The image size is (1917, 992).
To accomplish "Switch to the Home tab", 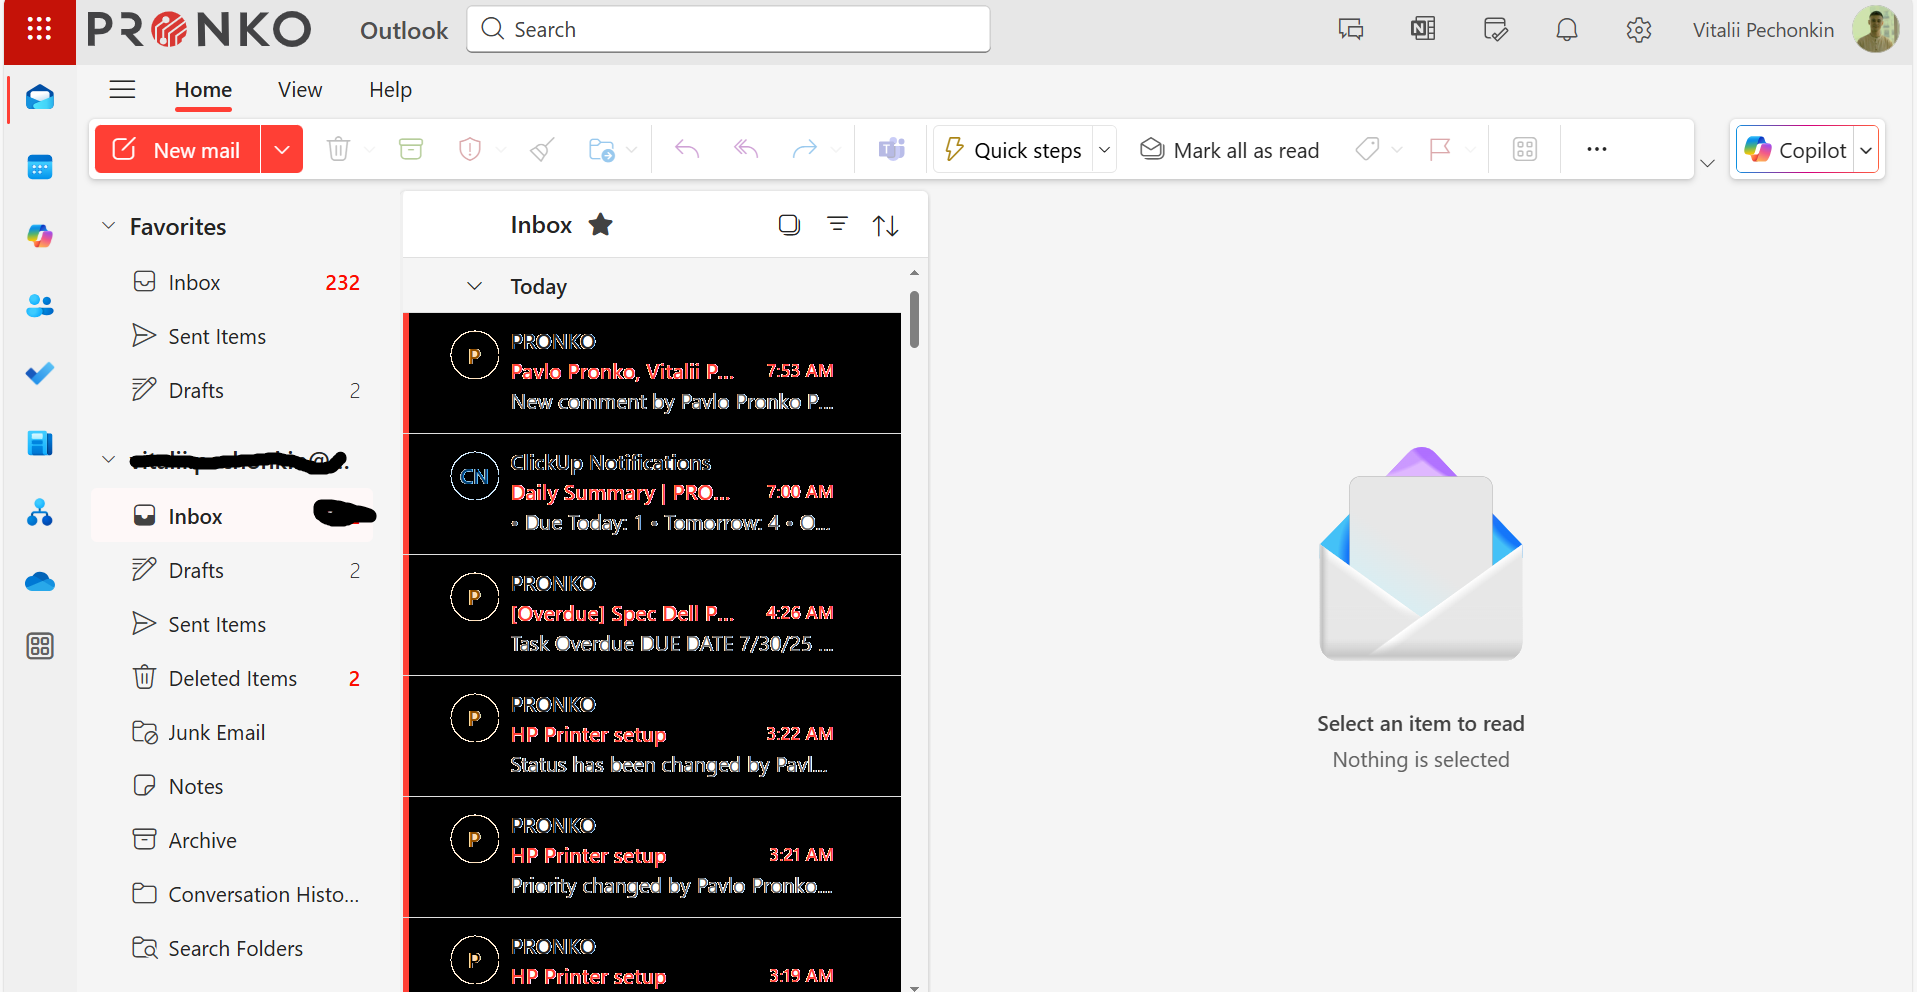I will (x=203, y=90).
